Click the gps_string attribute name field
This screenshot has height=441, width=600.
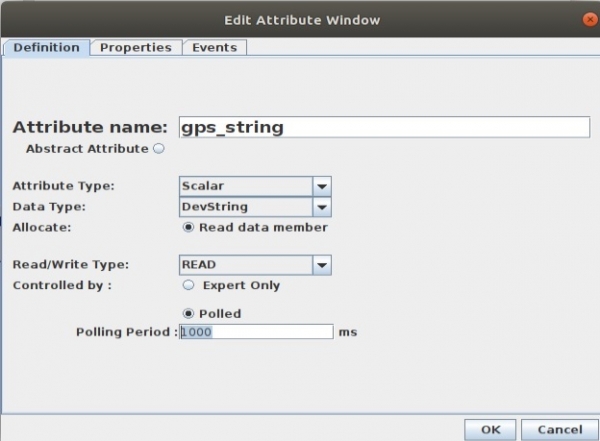coord(383,127)
